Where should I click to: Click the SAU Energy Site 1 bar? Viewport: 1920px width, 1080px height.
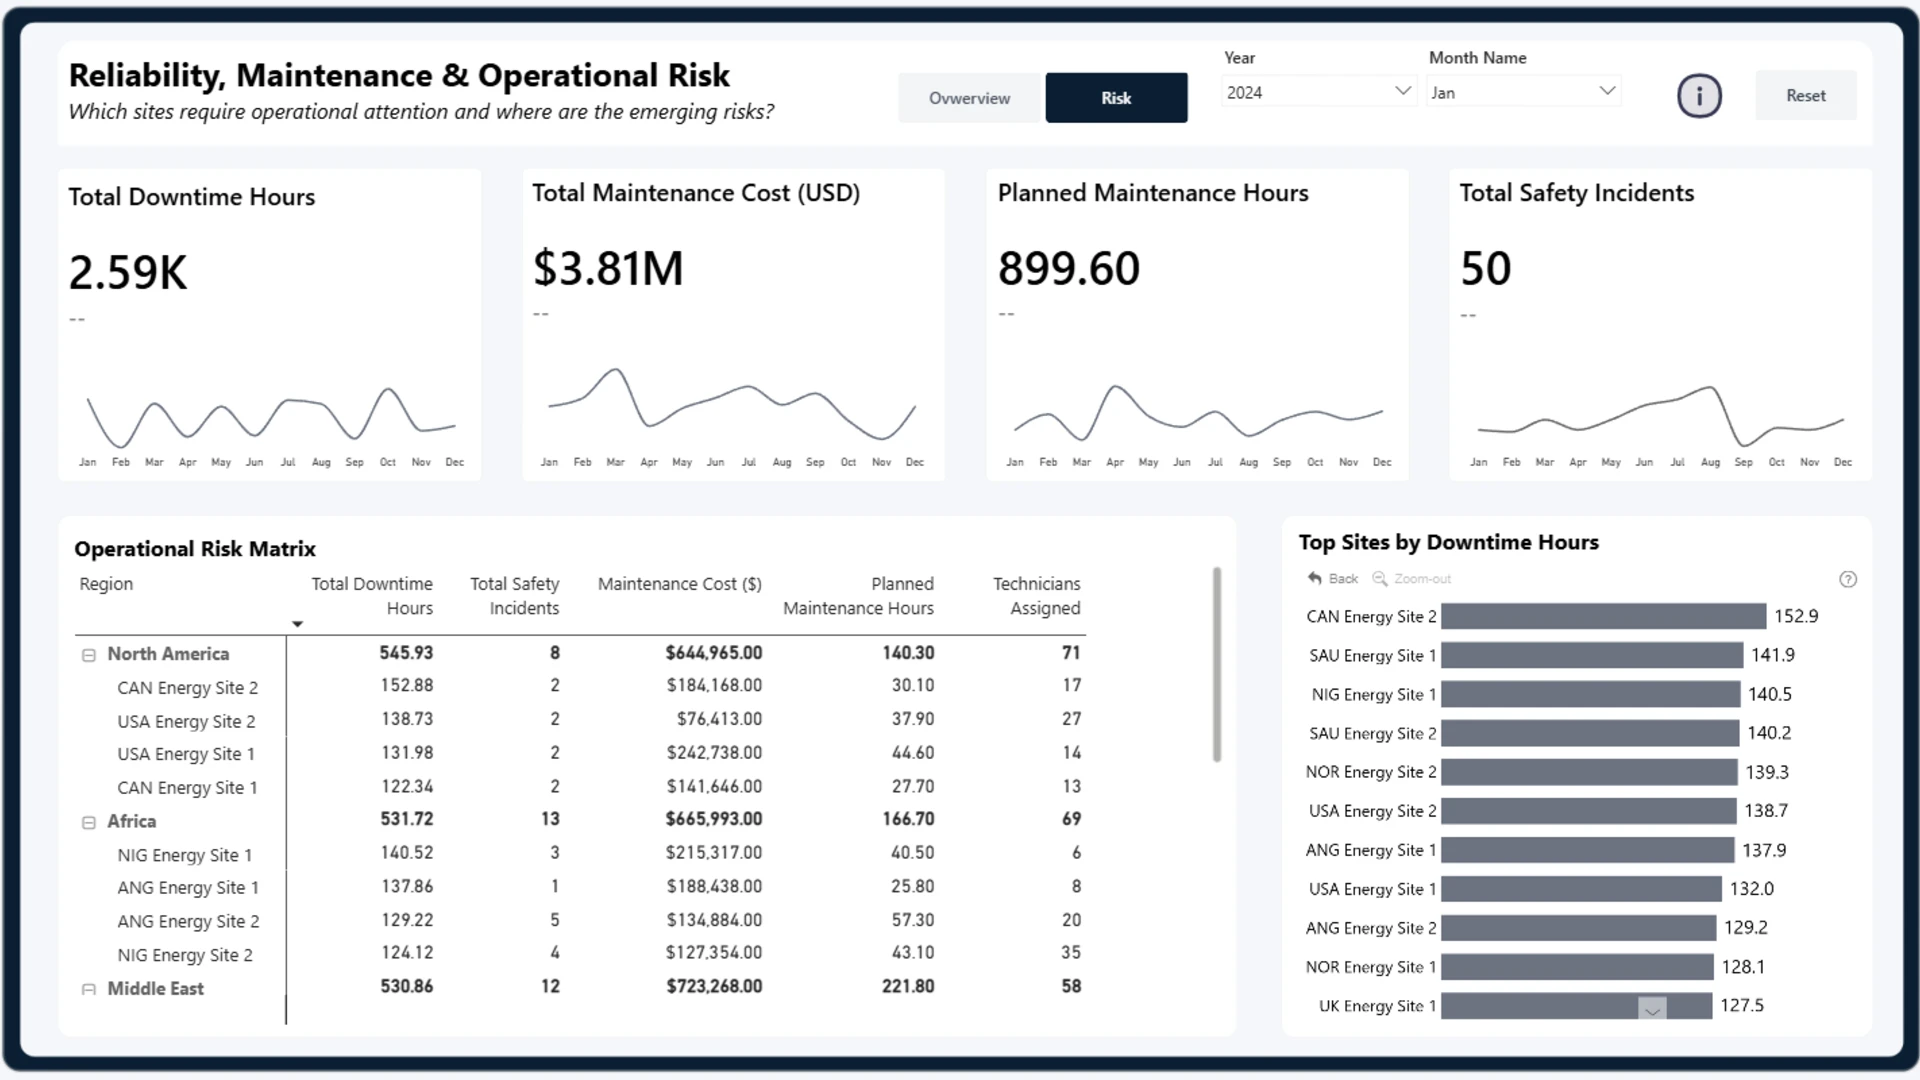(x=1591, y=655)
